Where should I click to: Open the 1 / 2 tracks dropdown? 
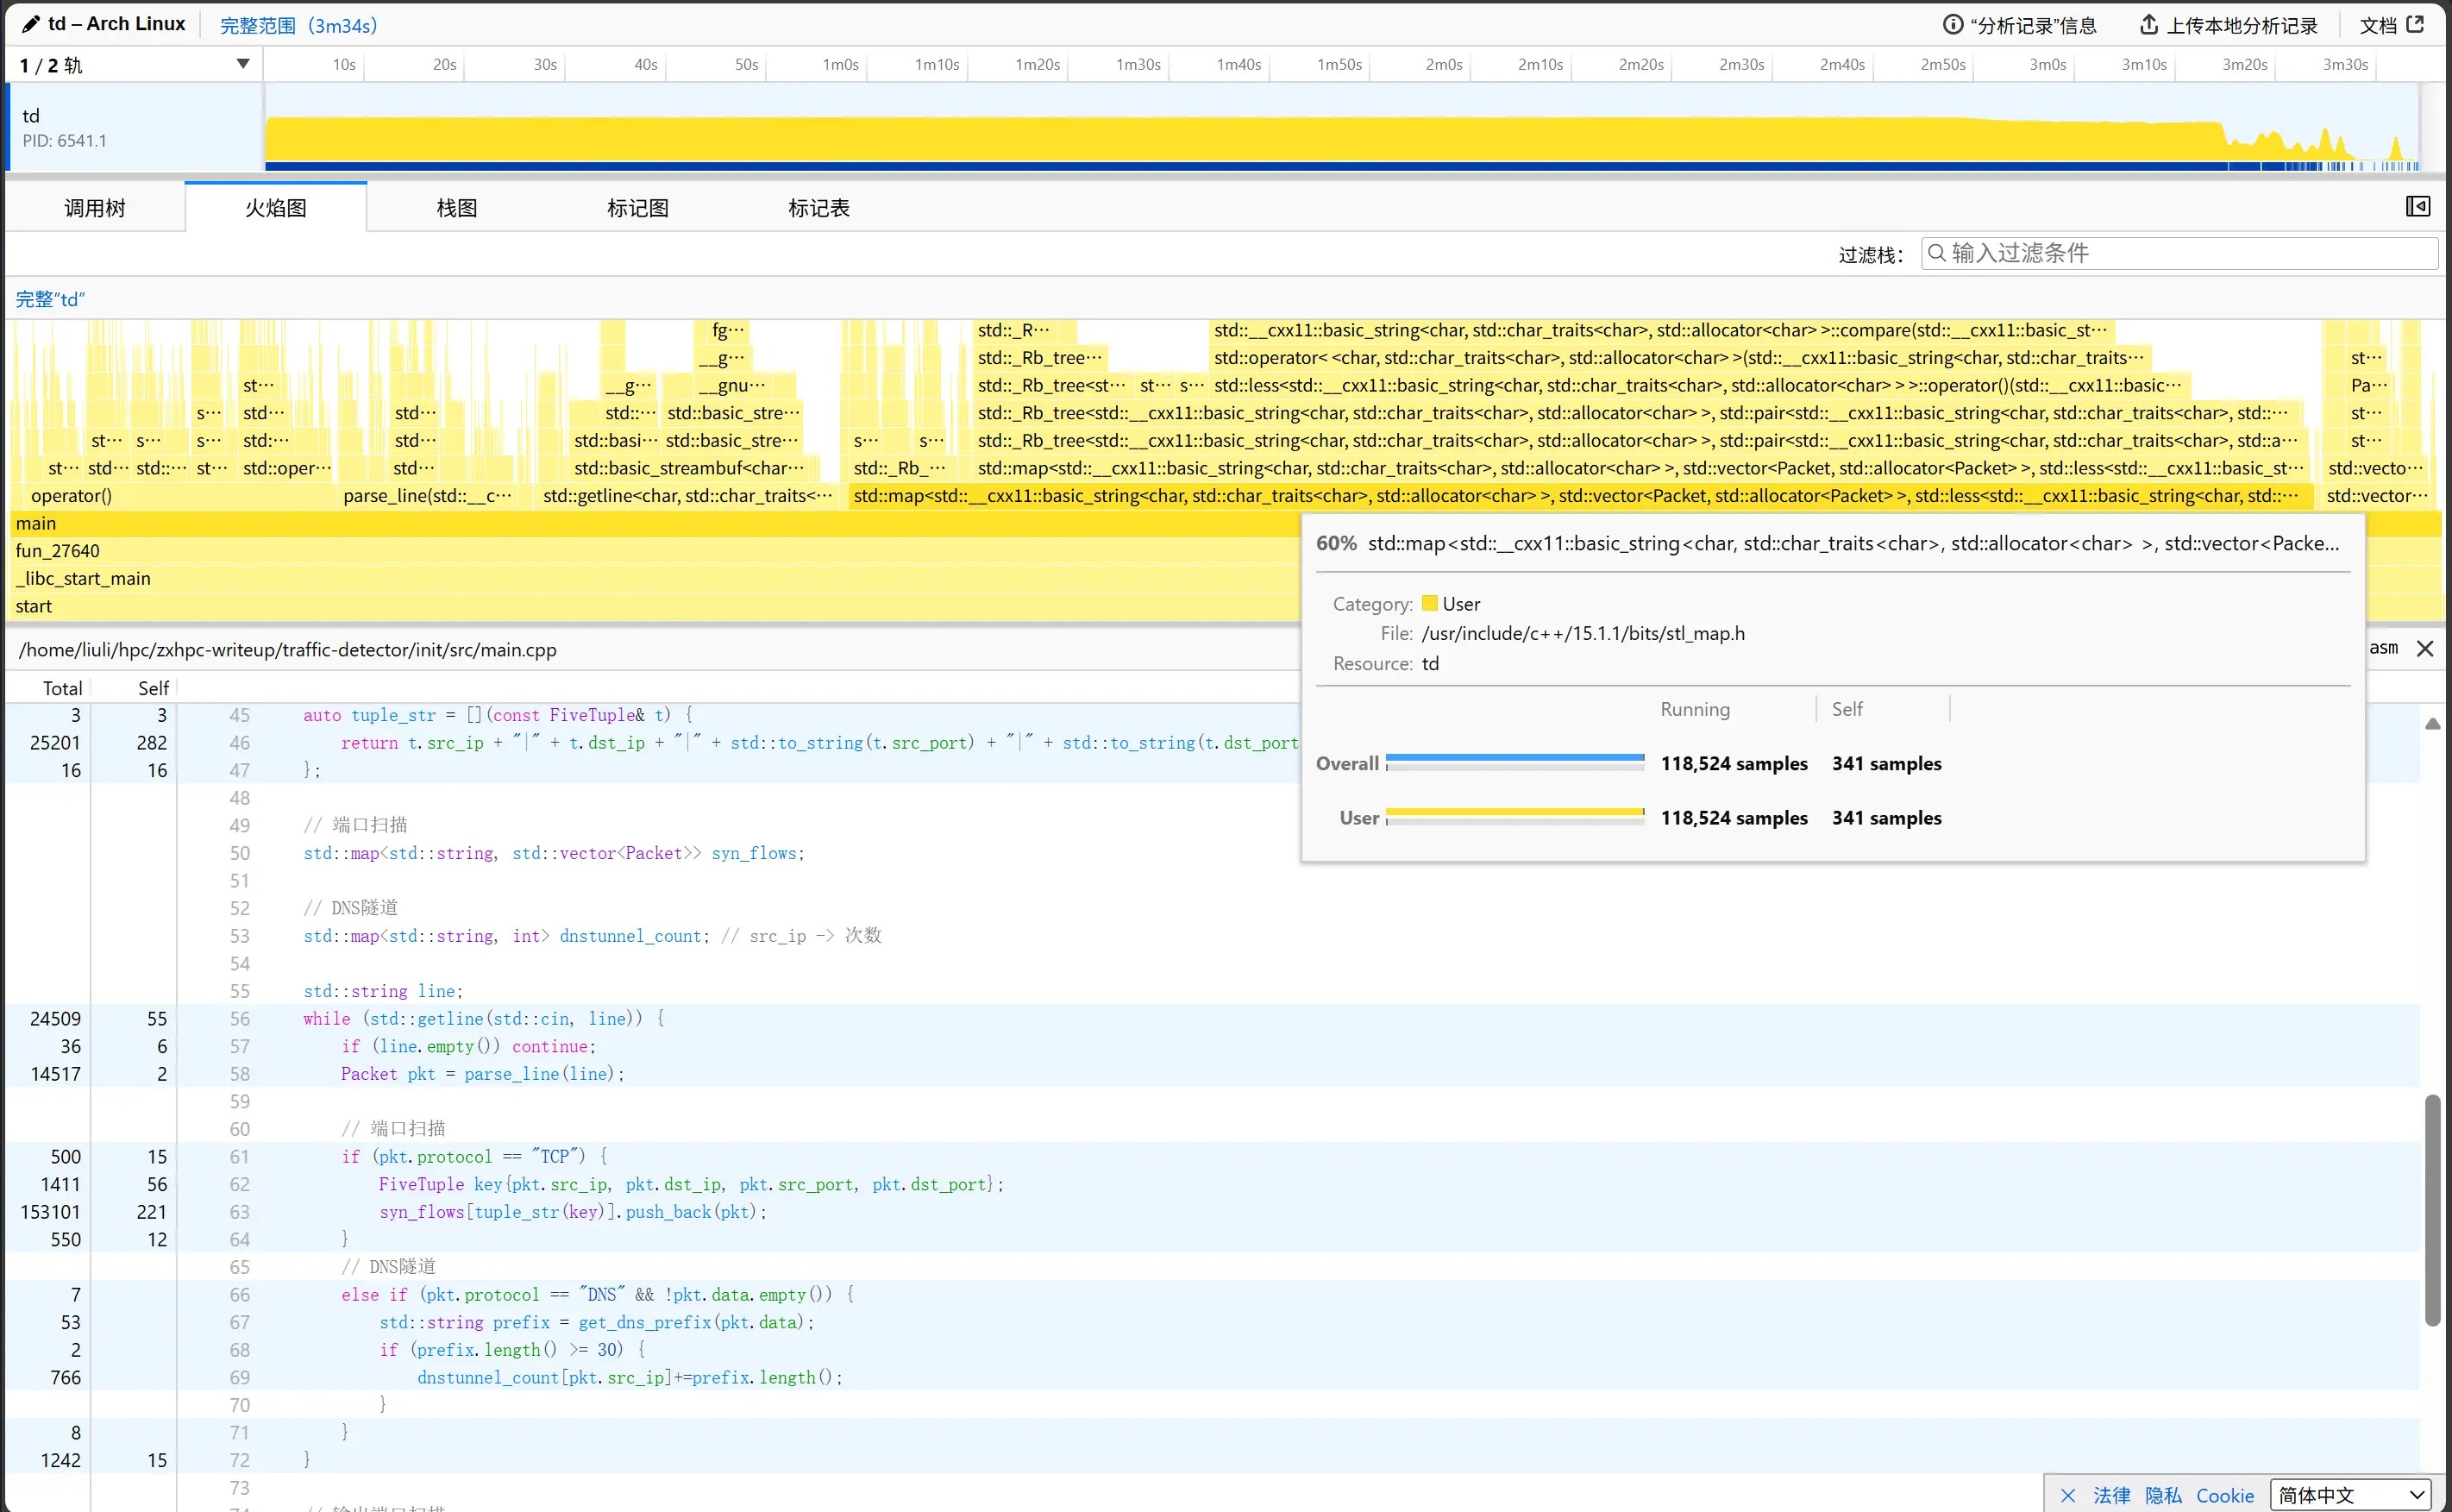coord(242,65)
